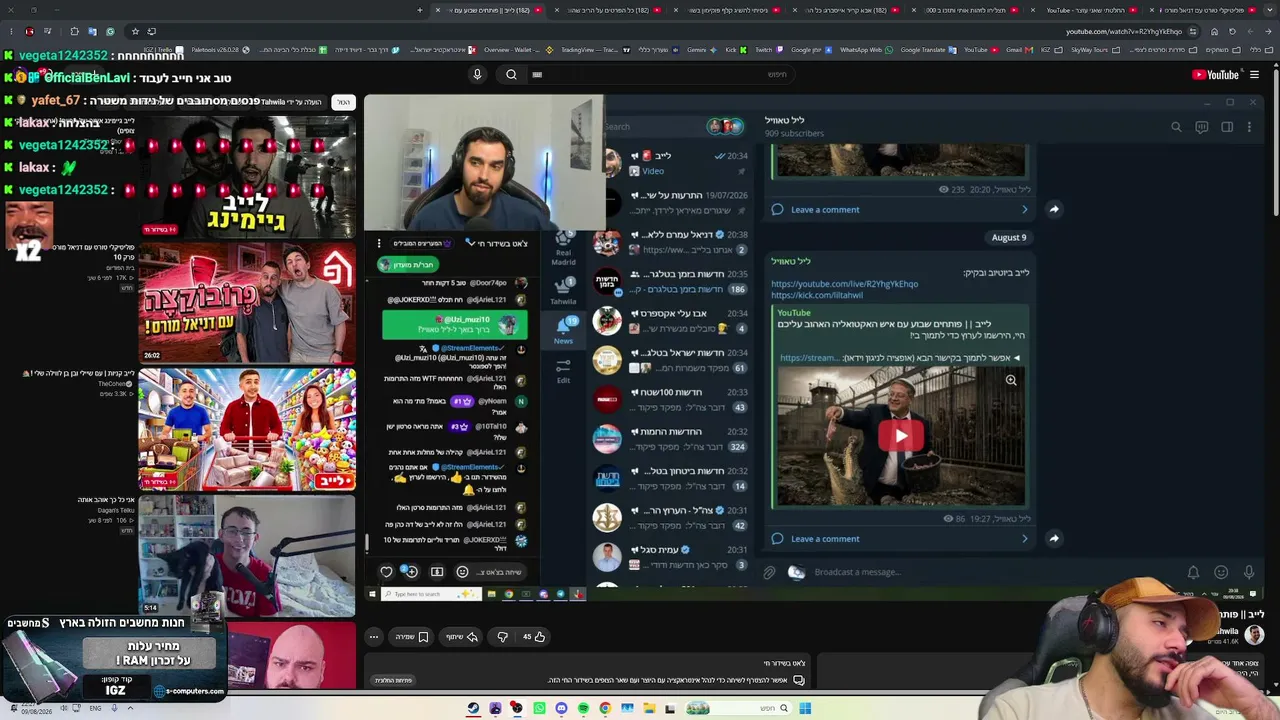Open File Explorer from the Windows taskbar
Viewport: 1280px width, 720px height.
click(x=649, y=708)
